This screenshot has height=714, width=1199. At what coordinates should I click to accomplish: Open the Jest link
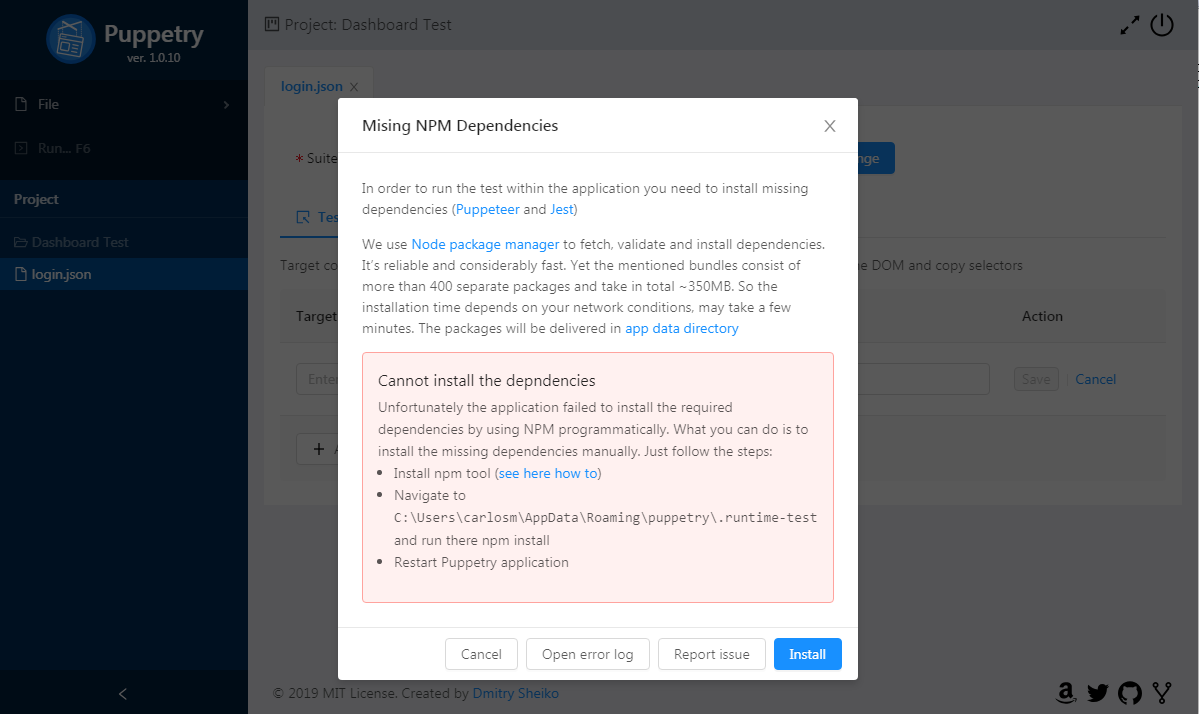(x=561, y=209)
